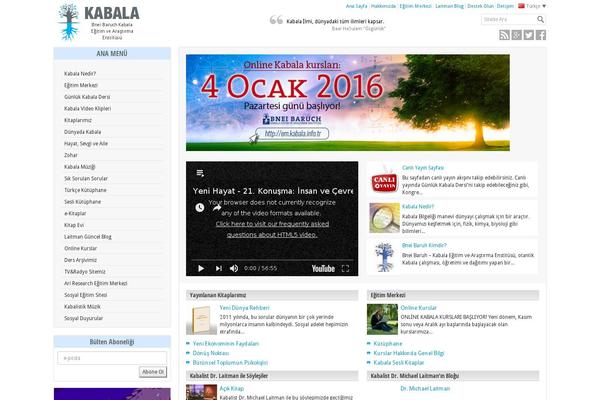
Task: Open İletişim top navigation link
Action: click(505, 6)
